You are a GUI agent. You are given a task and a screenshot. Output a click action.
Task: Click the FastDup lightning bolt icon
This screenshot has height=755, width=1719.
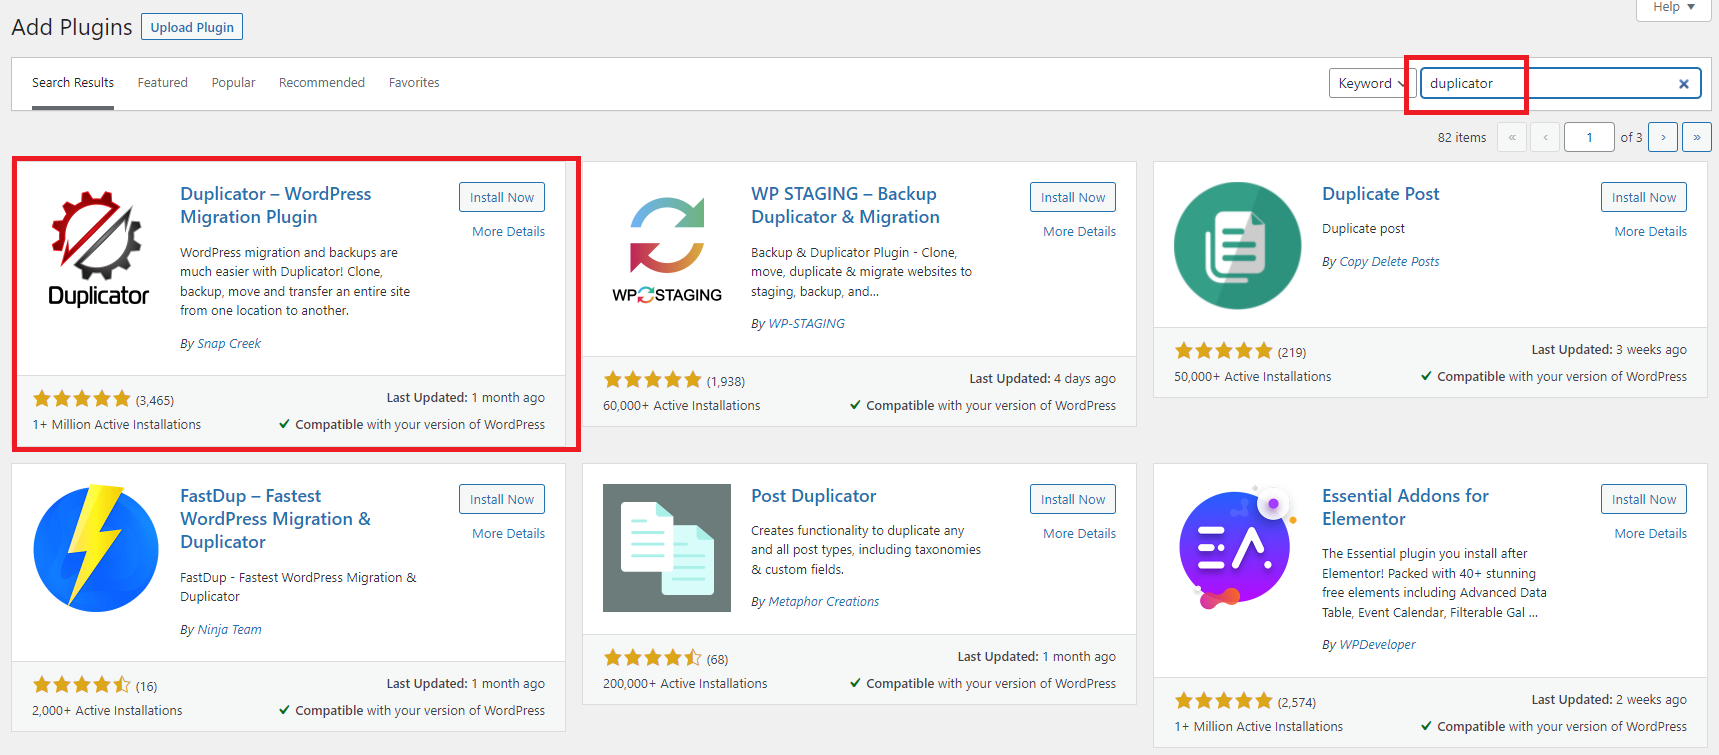tap(96, 548)
